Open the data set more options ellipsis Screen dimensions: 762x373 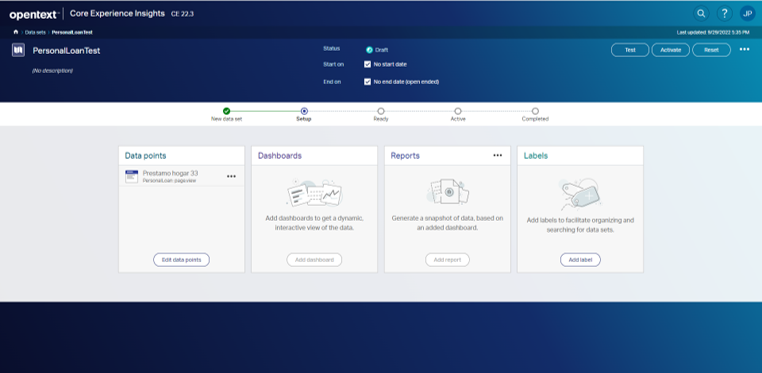tap(745, 50)
